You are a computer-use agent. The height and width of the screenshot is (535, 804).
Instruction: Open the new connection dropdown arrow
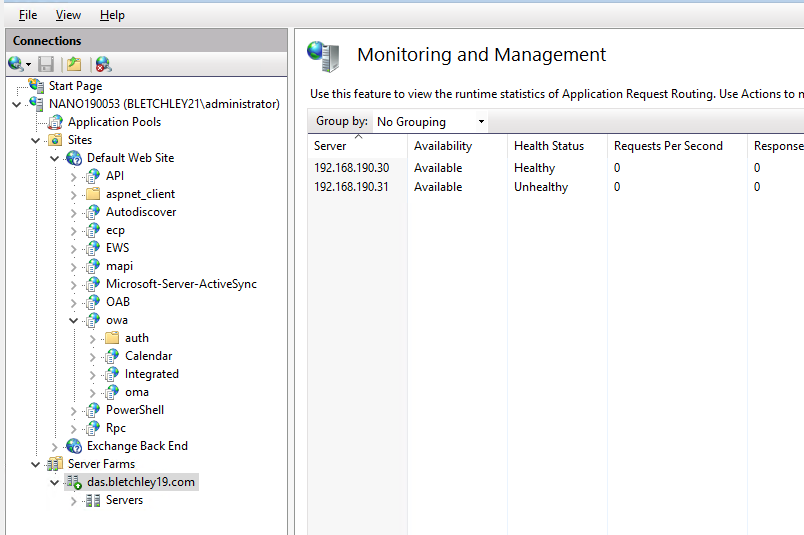coord(28,65)
